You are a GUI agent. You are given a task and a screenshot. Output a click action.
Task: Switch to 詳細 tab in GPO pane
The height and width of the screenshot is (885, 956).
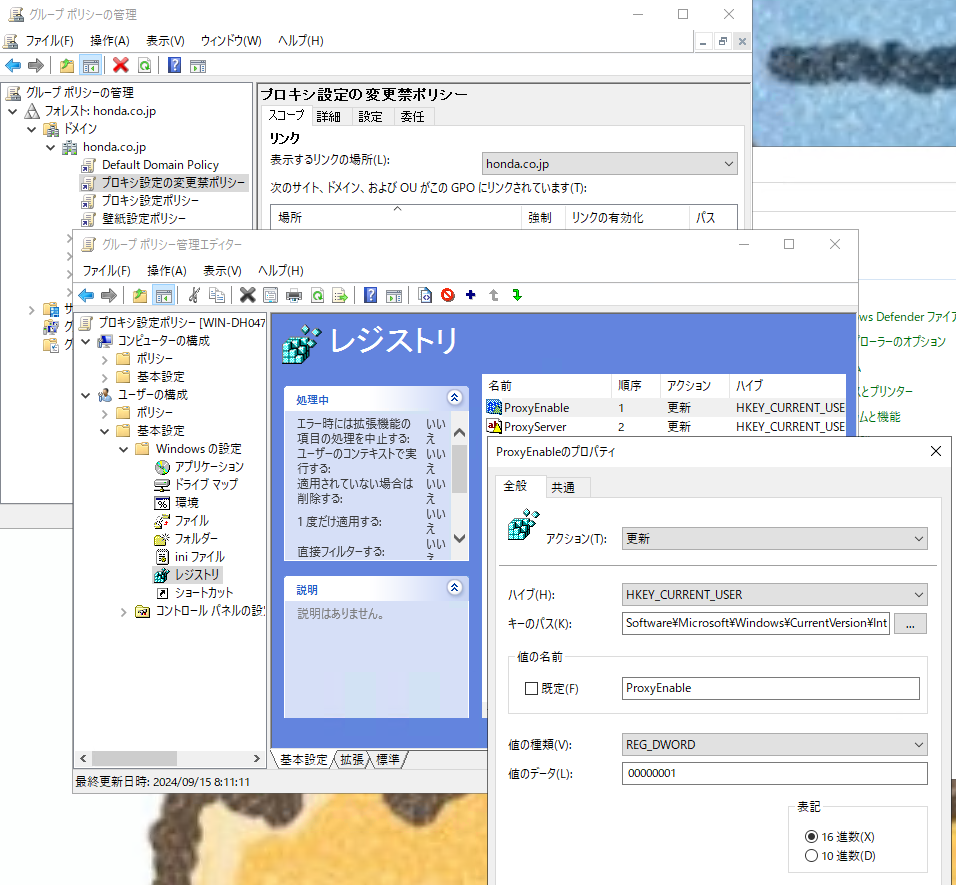point(329,116)
